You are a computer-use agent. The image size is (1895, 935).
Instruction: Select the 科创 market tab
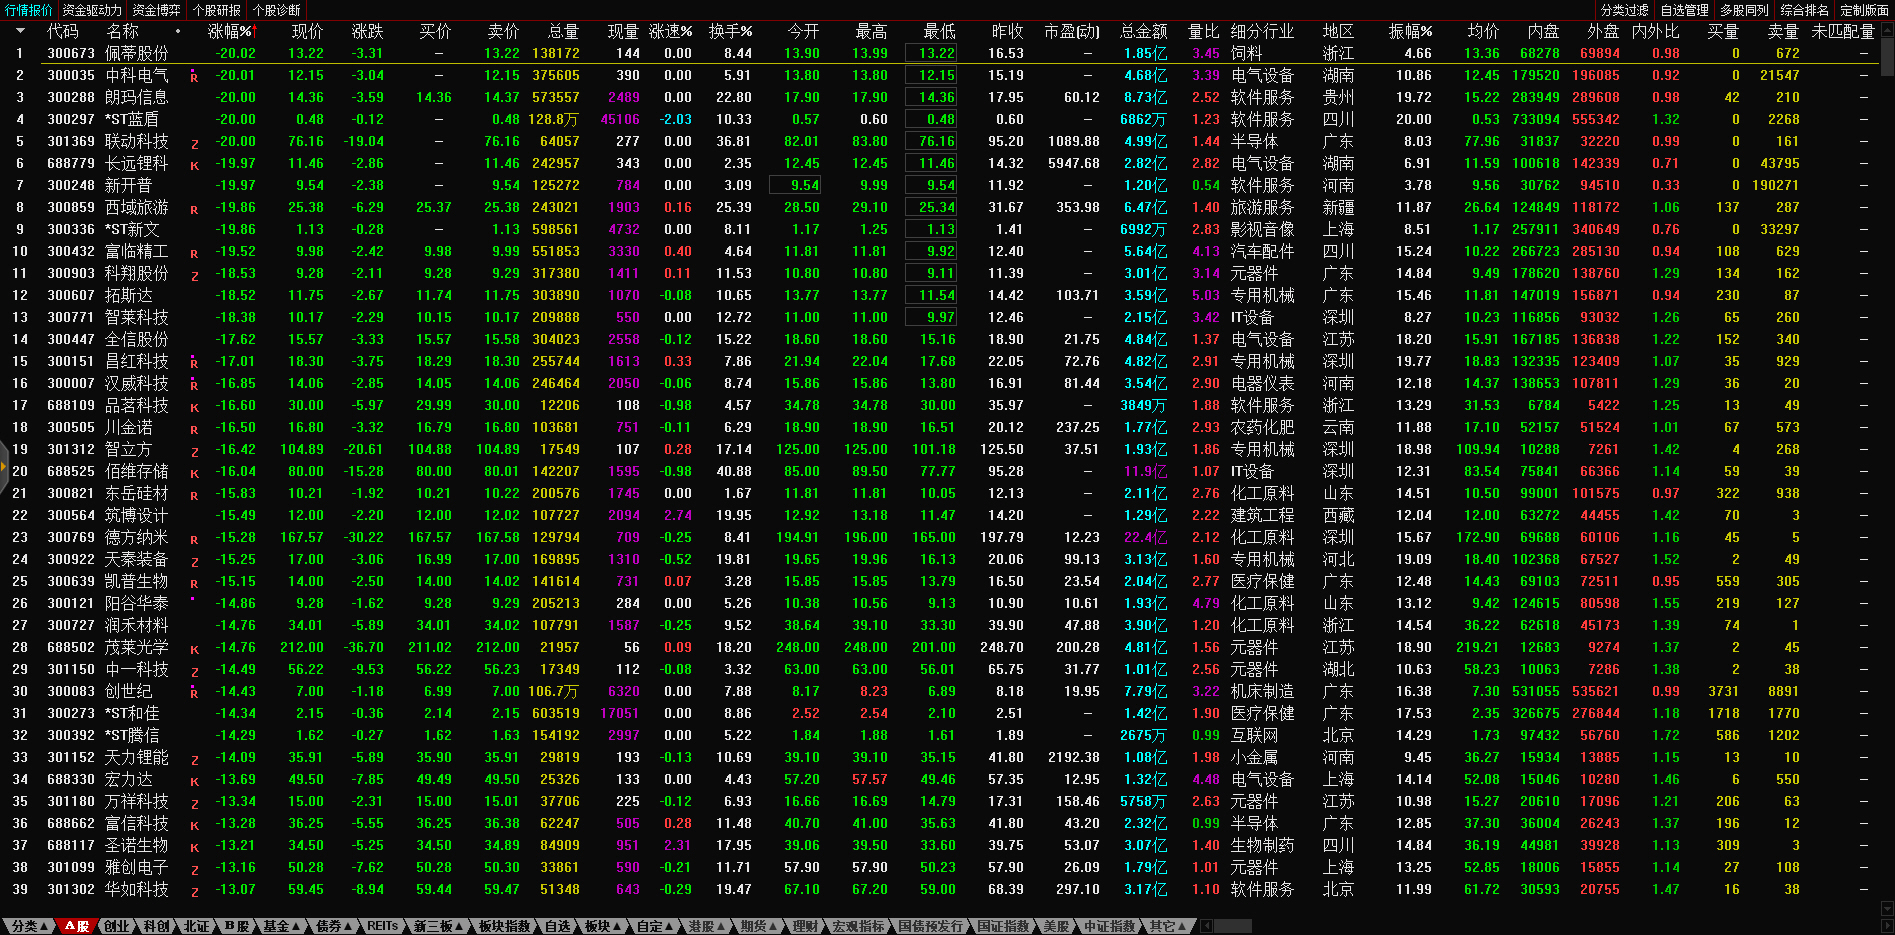pyautogui.click(x=156, y=926)
